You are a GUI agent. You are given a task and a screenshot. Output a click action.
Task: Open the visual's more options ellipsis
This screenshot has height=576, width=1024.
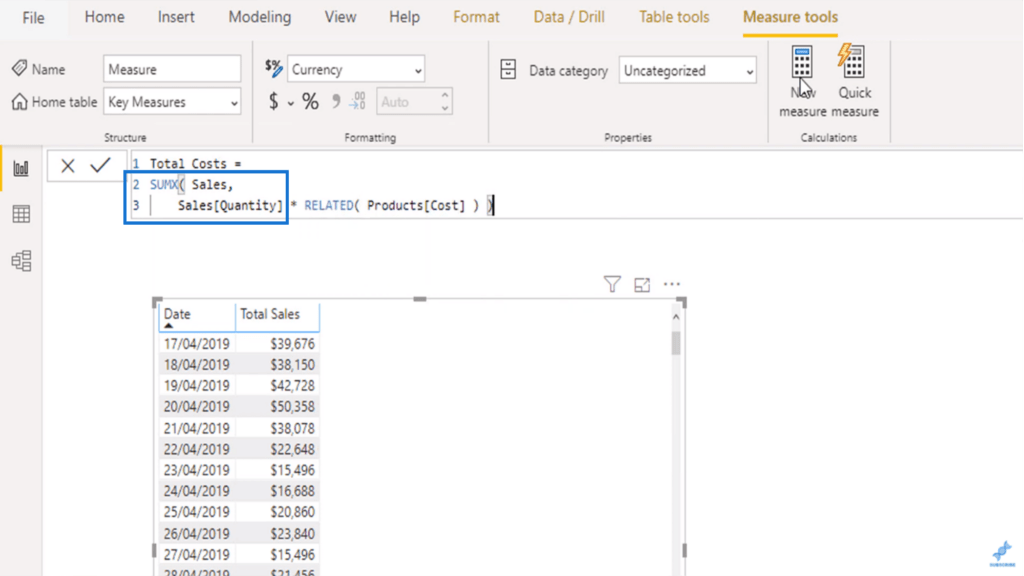671,284
